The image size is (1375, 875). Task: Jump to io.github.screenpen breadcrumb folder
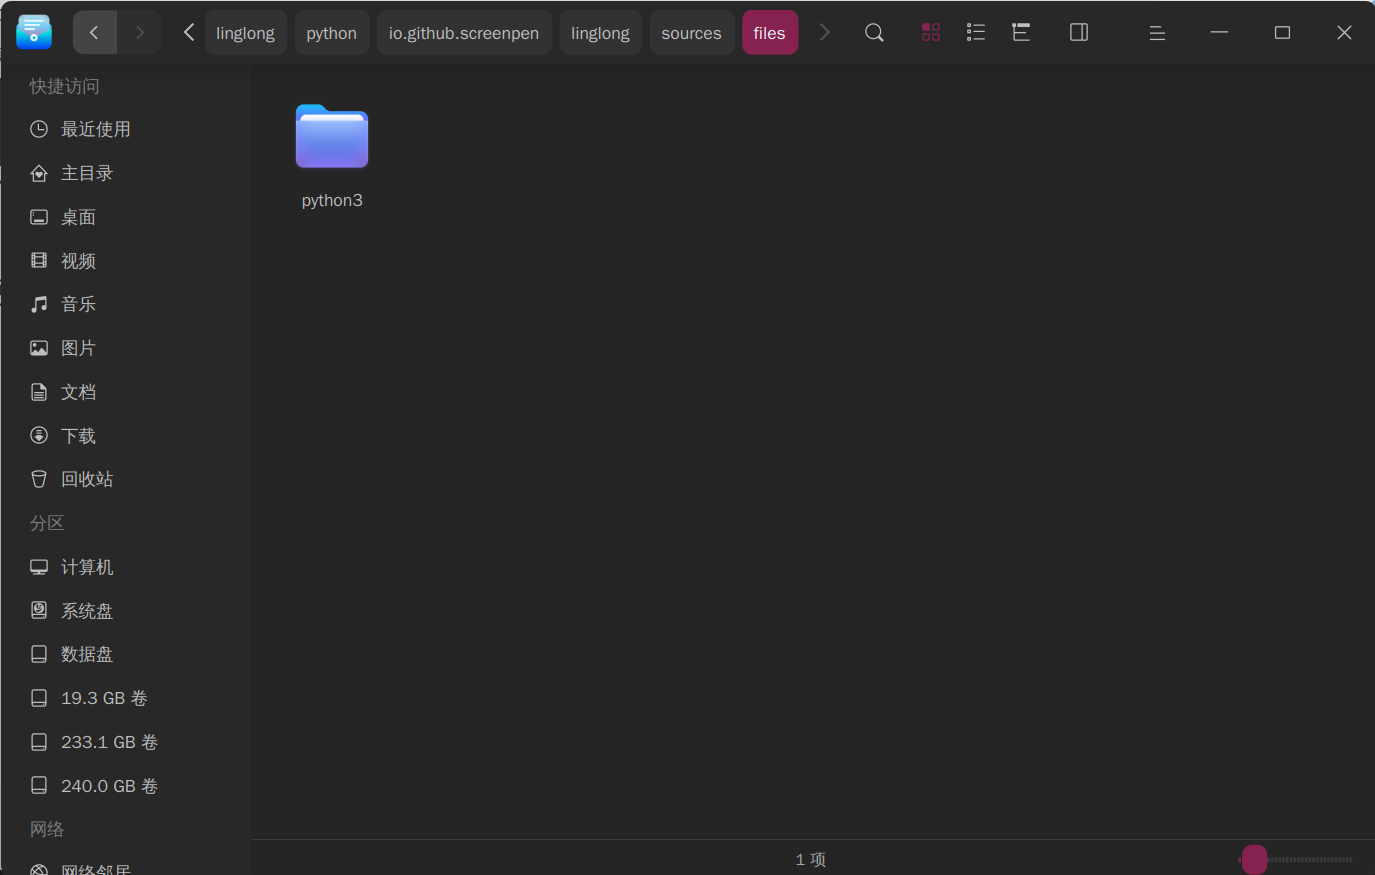pos(464,33)
